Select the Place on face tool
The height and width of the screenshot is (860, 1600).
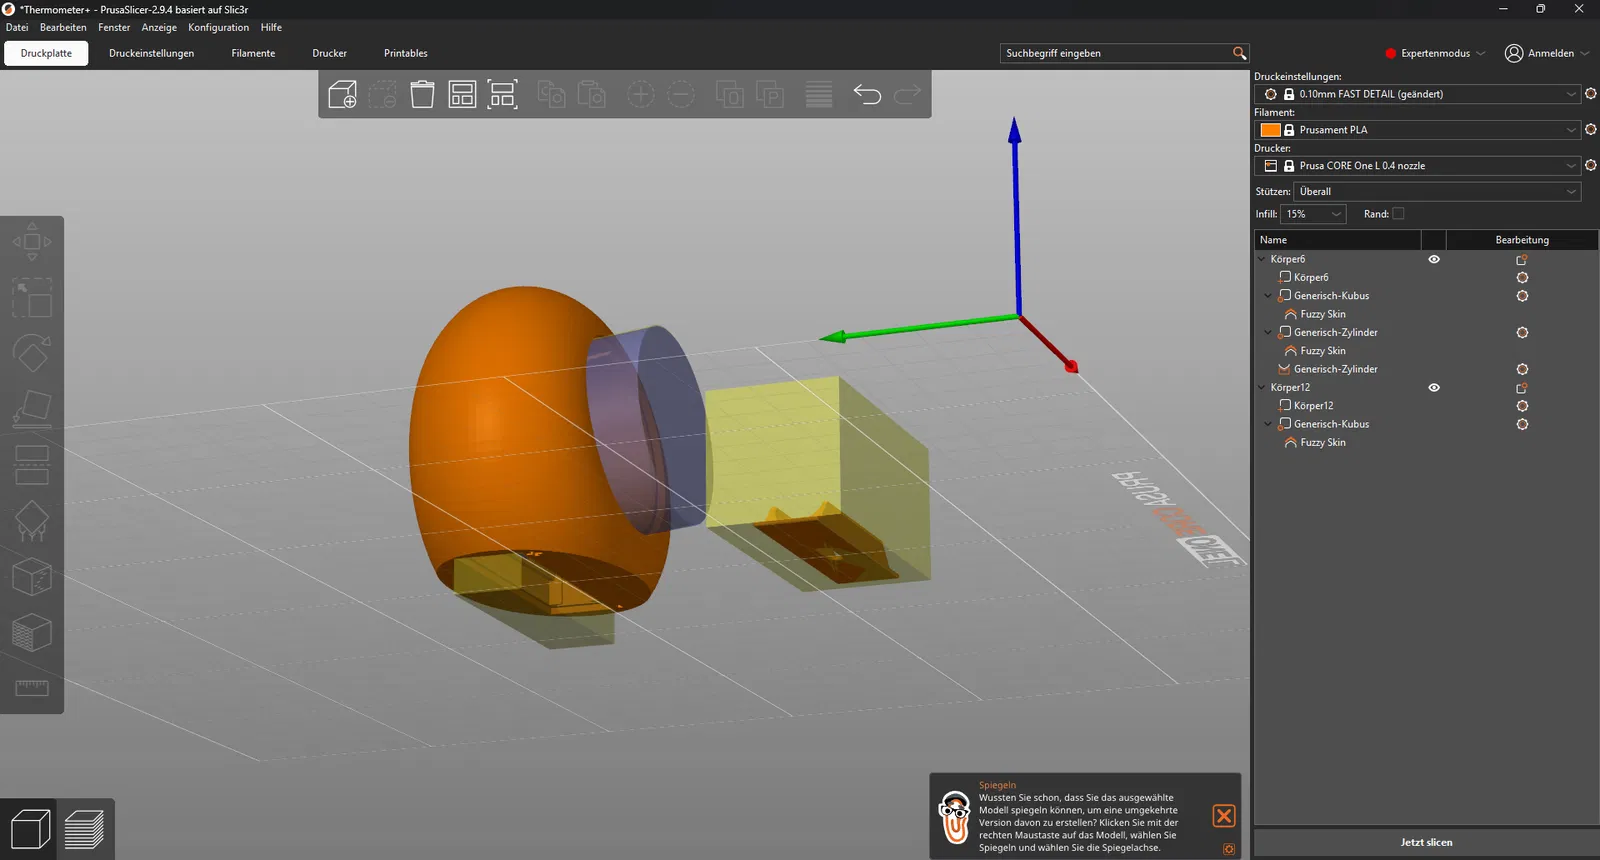pos(32,409)
